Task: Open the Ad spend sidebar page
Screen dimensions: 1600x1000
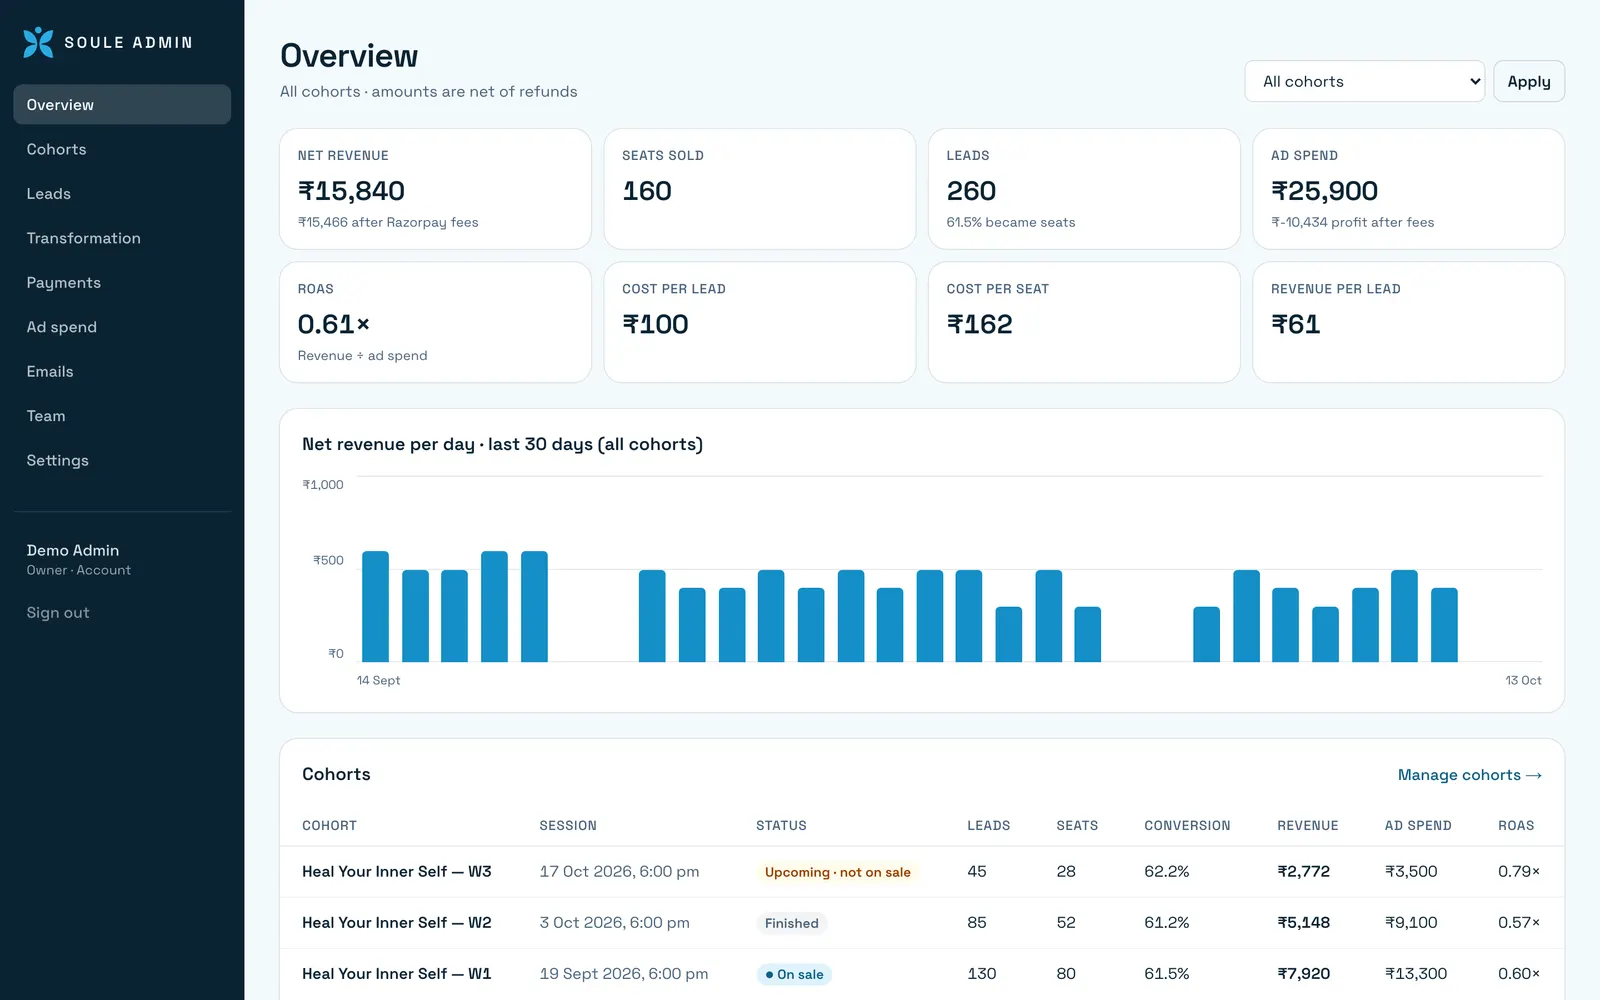Action: (122, 327)
